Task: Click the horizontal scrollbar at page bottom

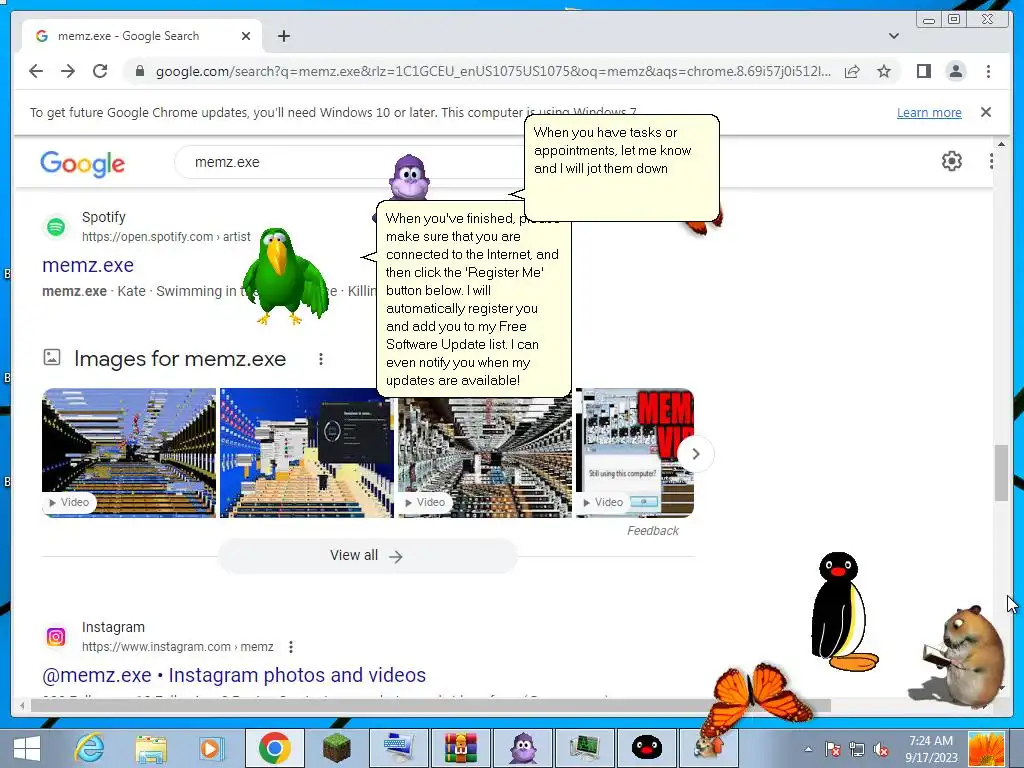Action: coord(431,705)
